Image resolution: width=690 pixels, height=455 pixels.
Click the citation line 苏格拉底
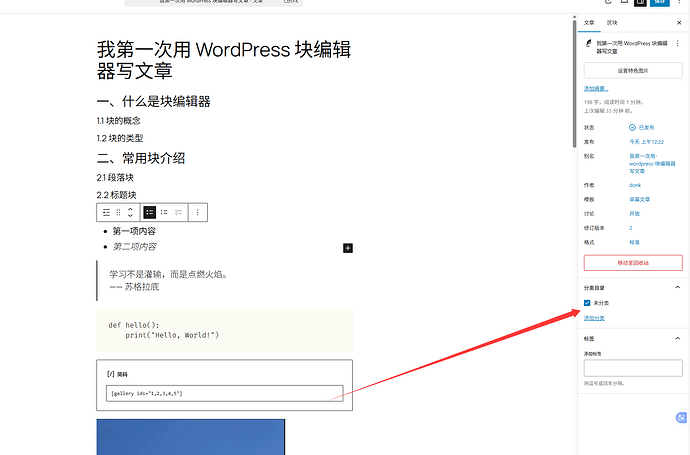134,287
